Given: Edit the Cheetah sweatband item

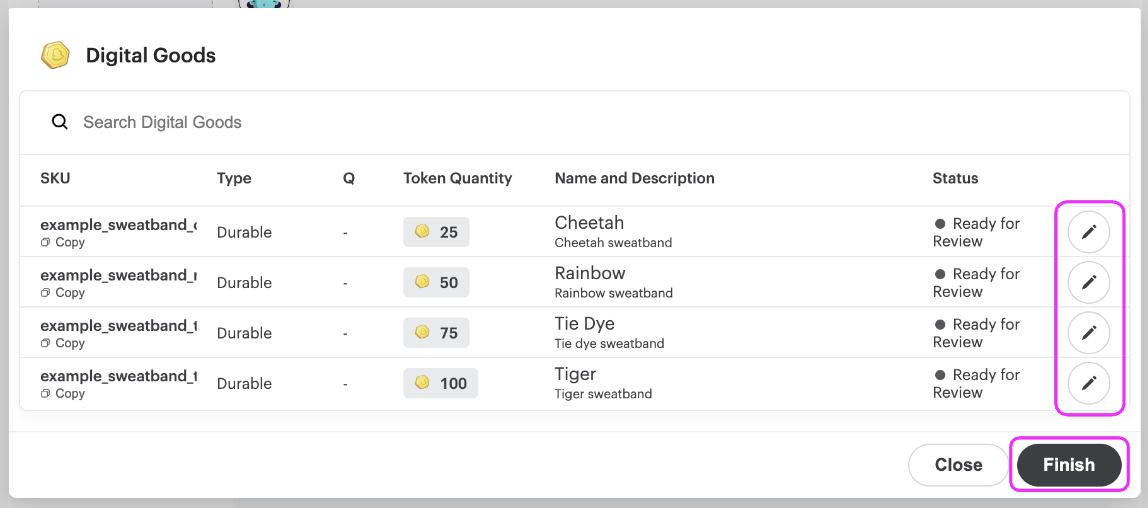Looking at the screenshot, I should click(x=1089, y=232).
